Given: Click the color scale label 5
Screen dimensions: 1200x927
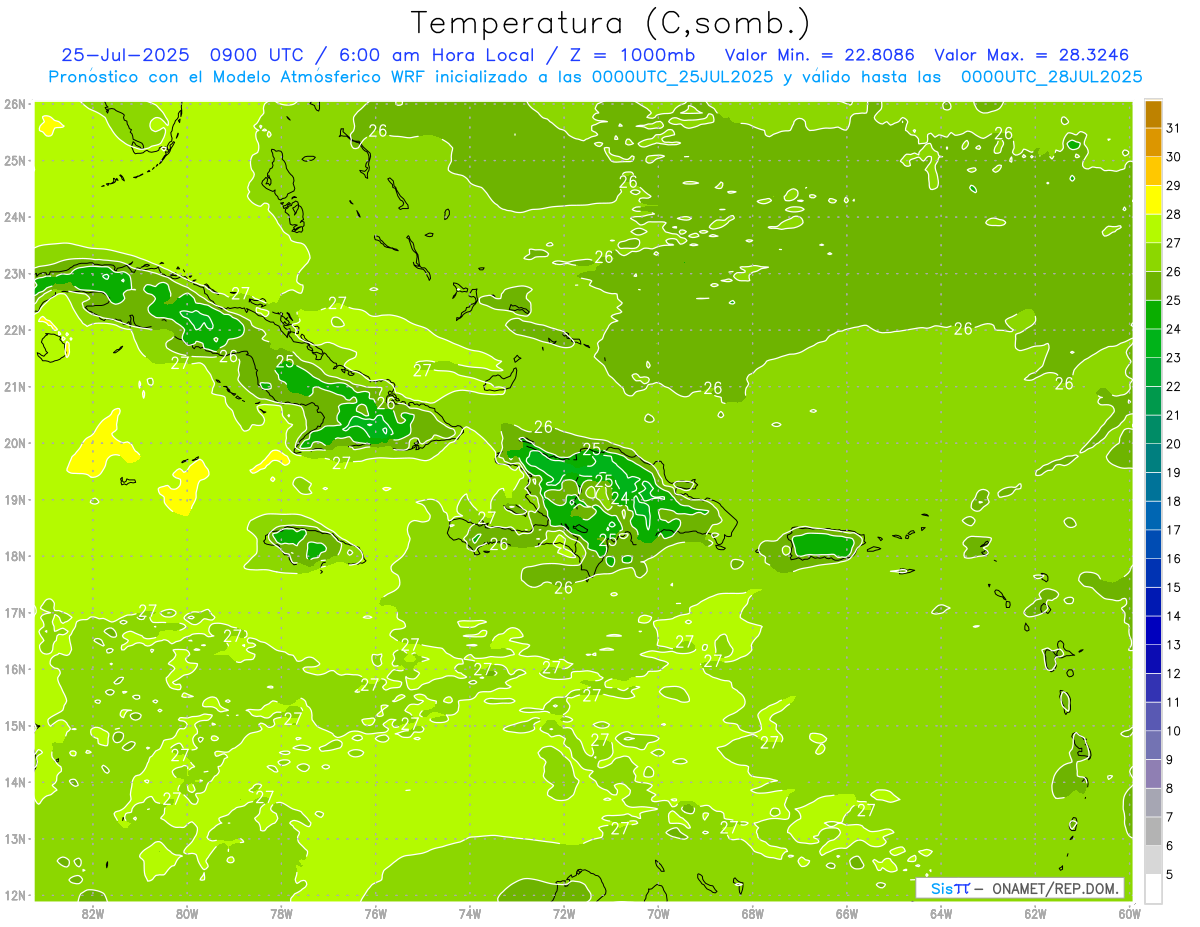Looking at the screenshot, I should [x=1170, y=875].
